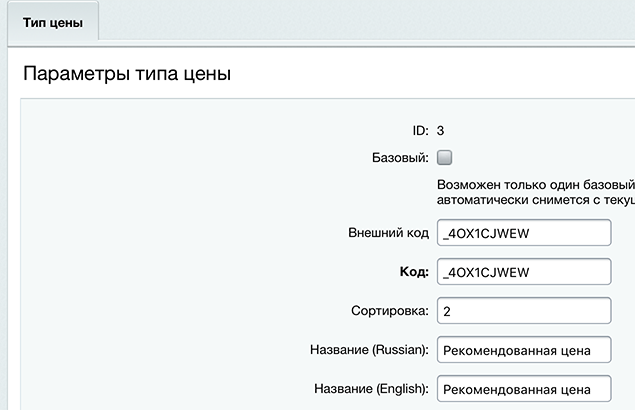The width and height of the screenshot is (635, 410).
Task: Click the Базовый: label
Action: 400,157
